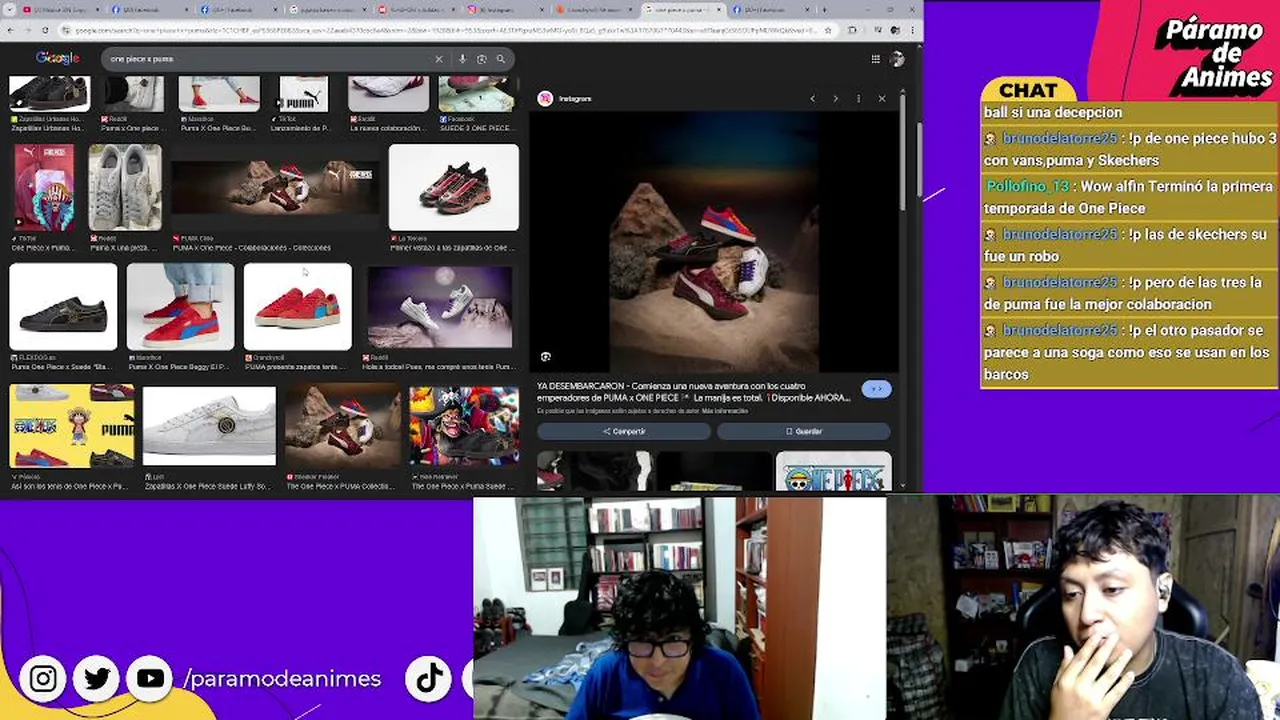Click the Google logo

57,59
